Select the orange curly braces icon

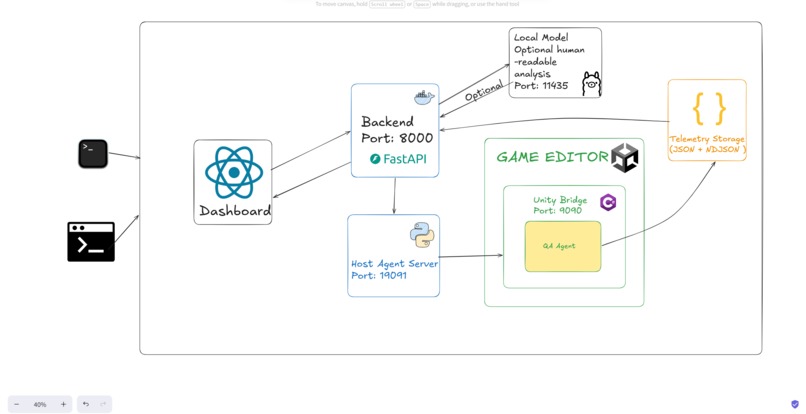pos(709,109)
